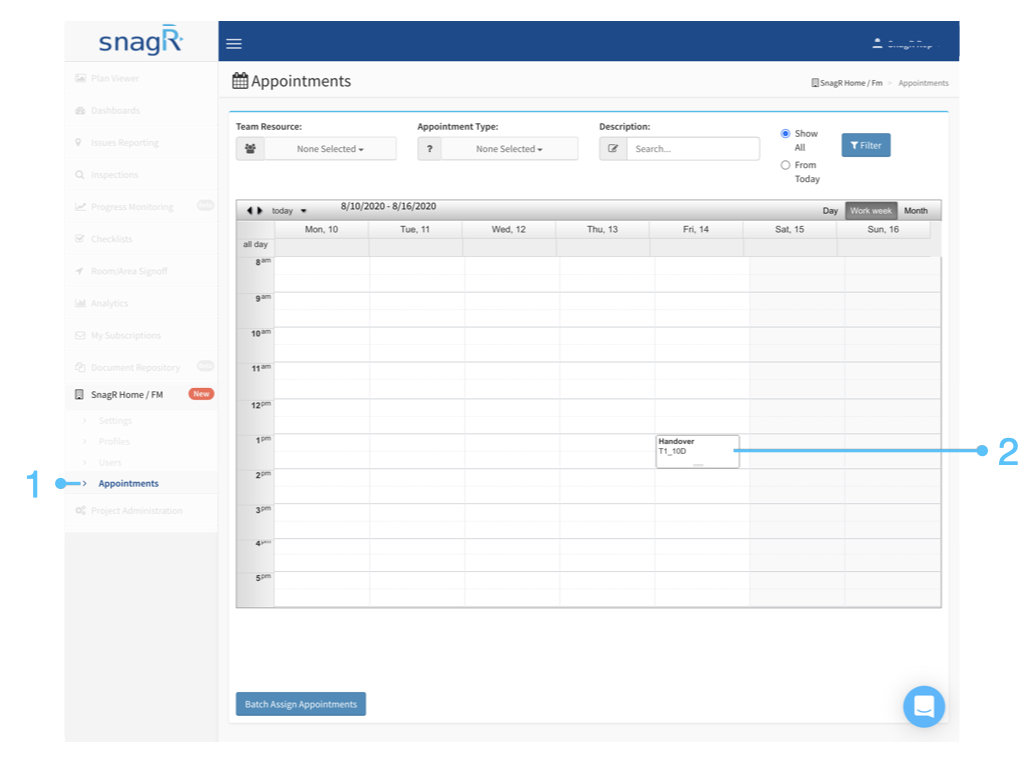The image size is (1024, 768).
Task: Click the Progress Monitoring chart icon
Action: [x=80, y=206]
